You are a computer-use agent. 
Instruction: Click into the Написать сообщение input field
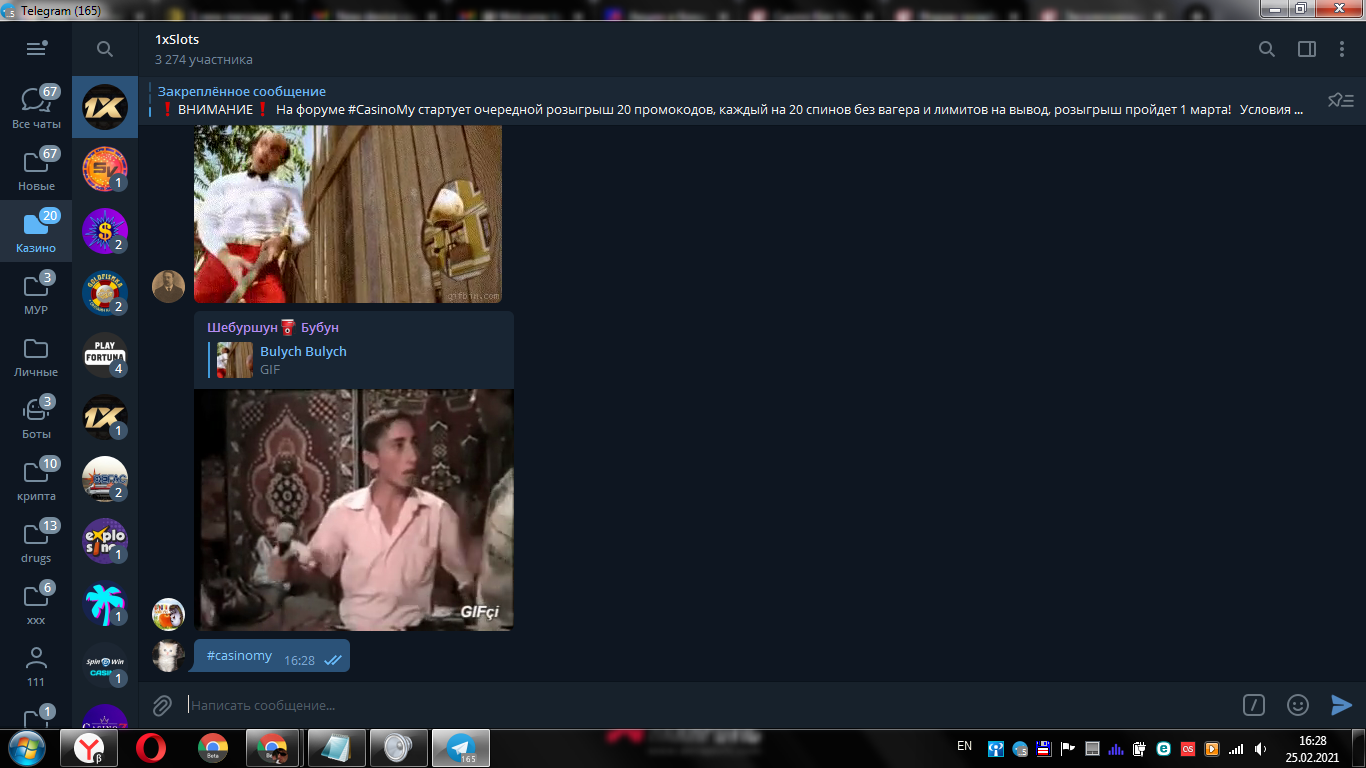click(x=400, y=705)
